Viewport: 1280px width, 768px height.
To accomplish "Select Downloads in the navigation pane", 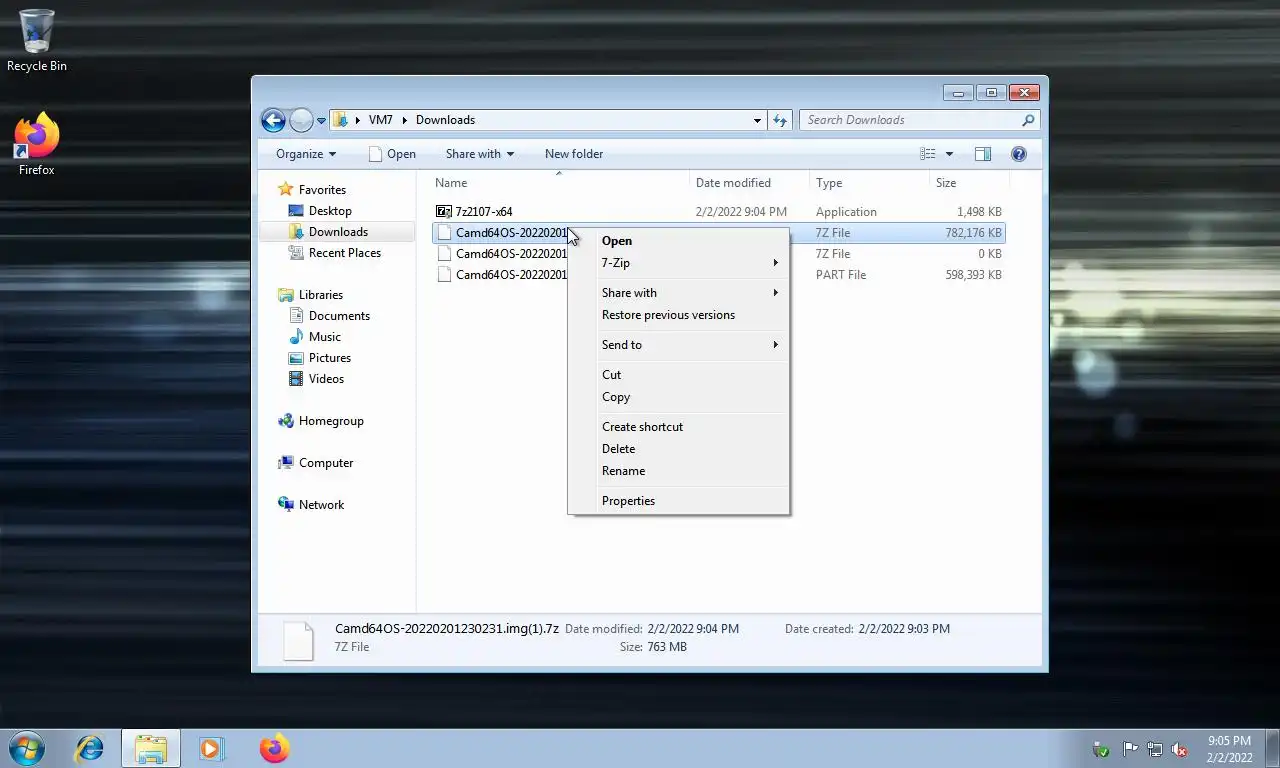I will (338, 232).
